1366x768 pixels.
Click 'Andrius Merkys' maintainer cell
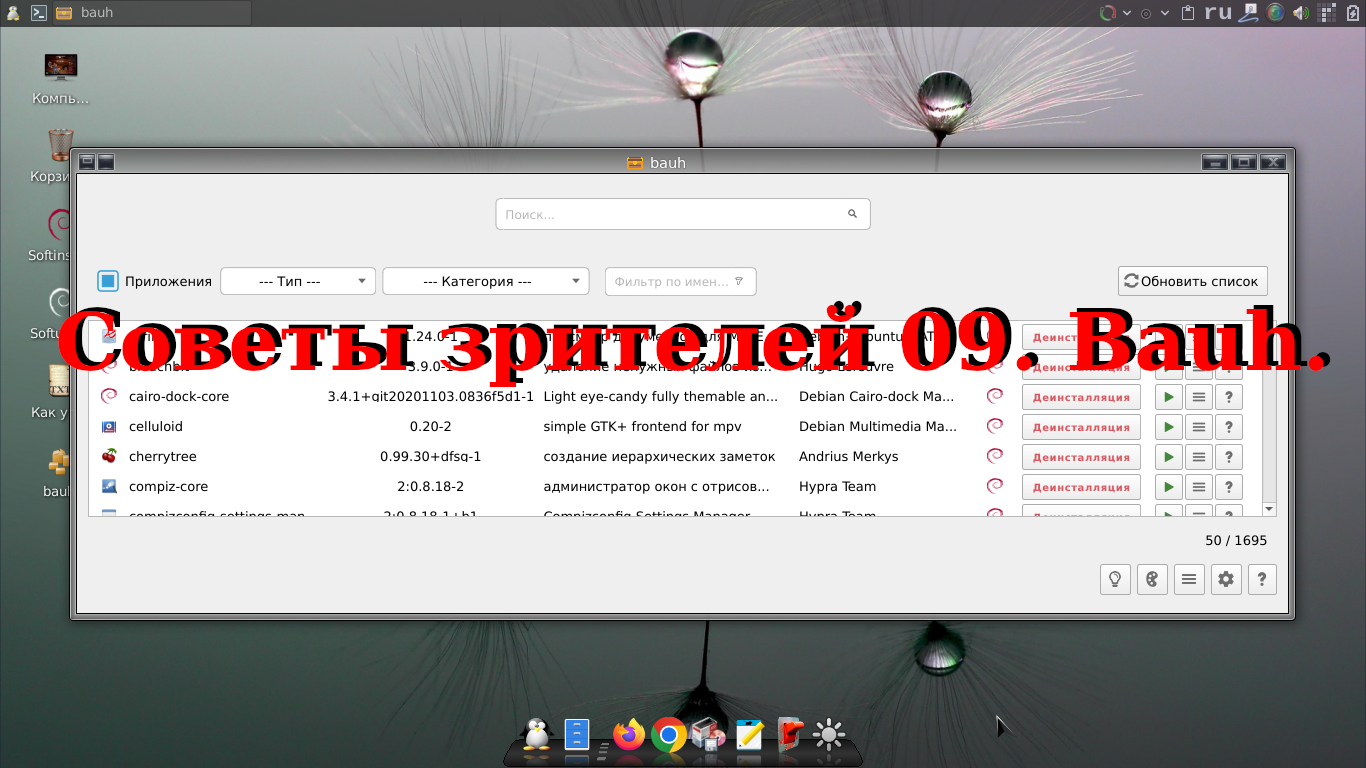849,456
